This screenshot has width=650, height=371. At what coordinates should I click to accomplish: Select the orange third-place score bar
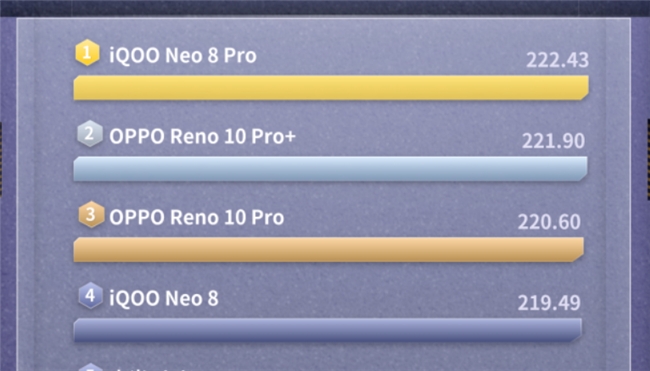click(329, 250)
